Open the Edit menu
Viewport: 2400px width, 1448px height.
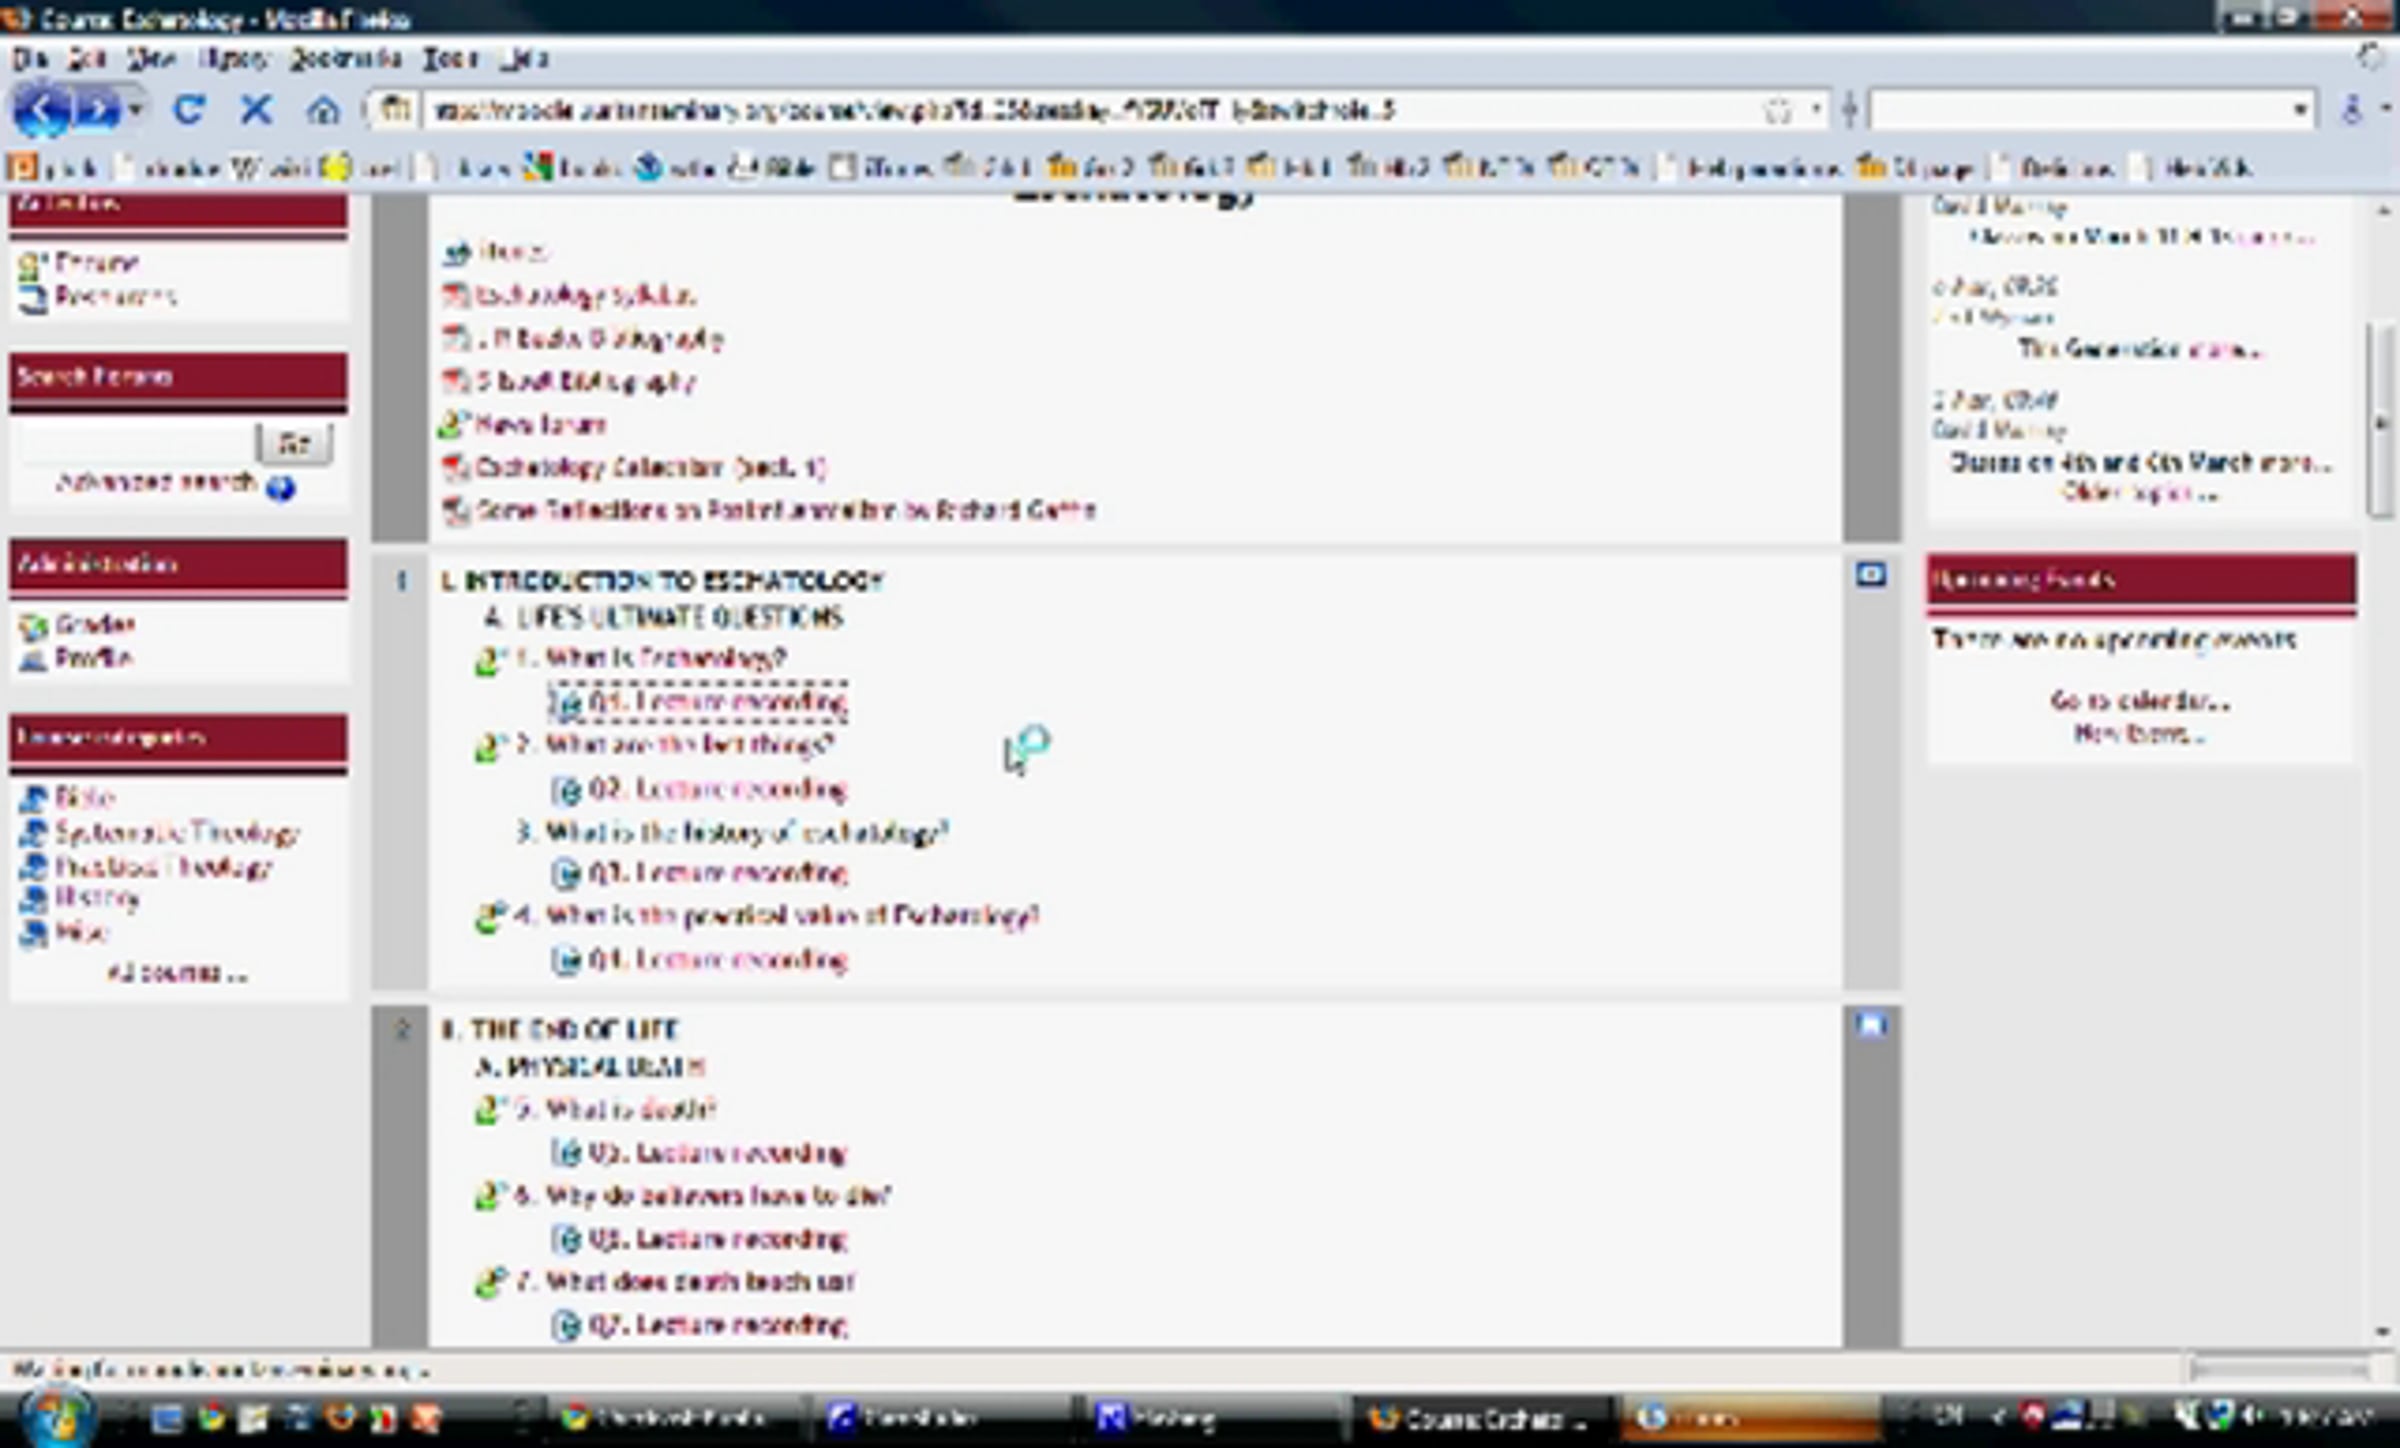click(87, 59)
